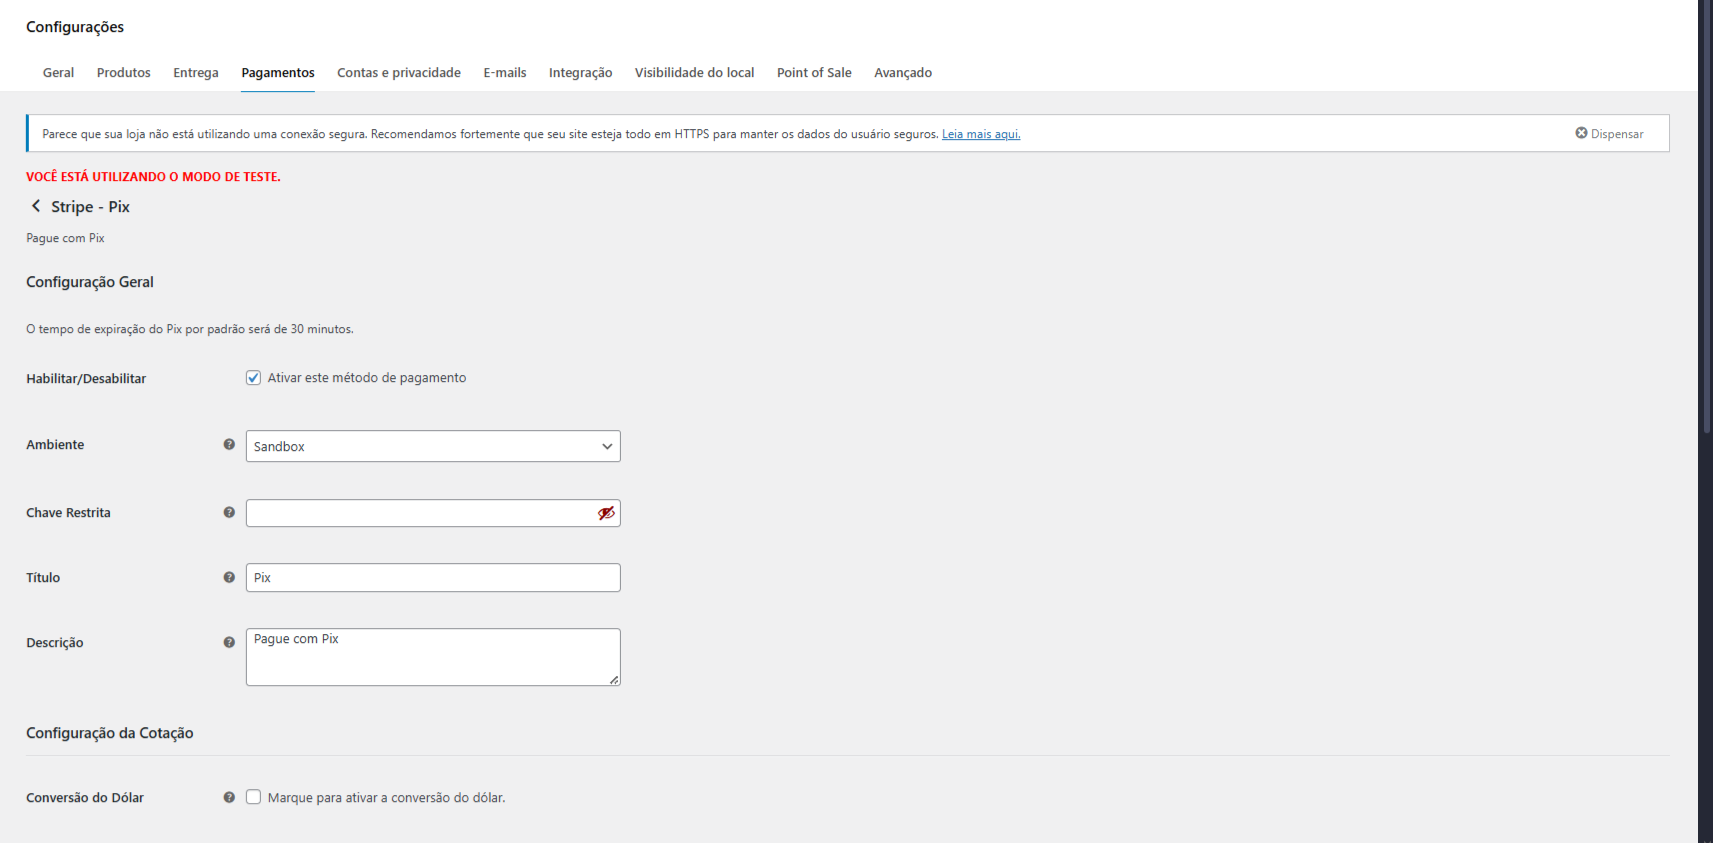Click the help icon beside Descrição

229,643
